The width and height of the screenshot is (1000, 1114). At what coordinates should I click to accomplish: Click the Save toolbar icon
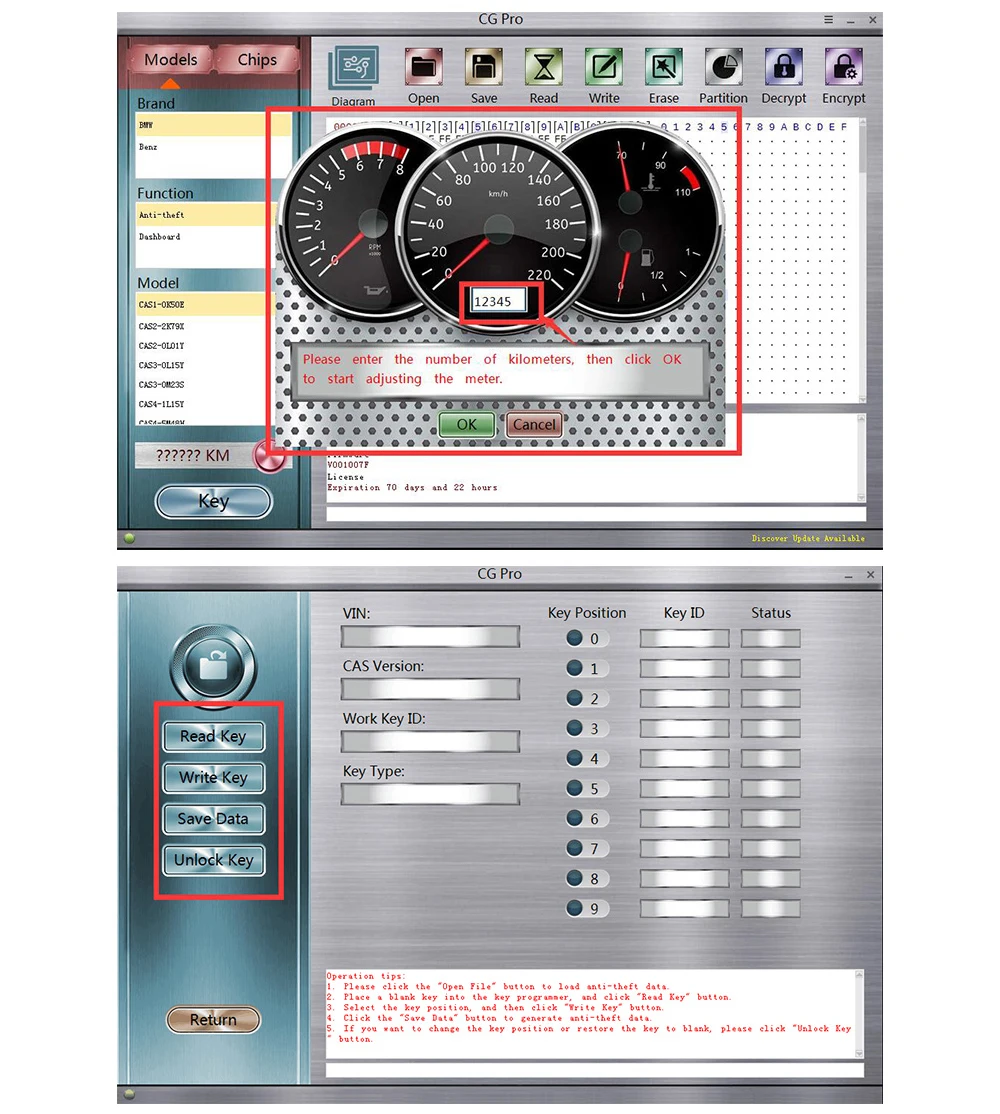coord(484,67)
